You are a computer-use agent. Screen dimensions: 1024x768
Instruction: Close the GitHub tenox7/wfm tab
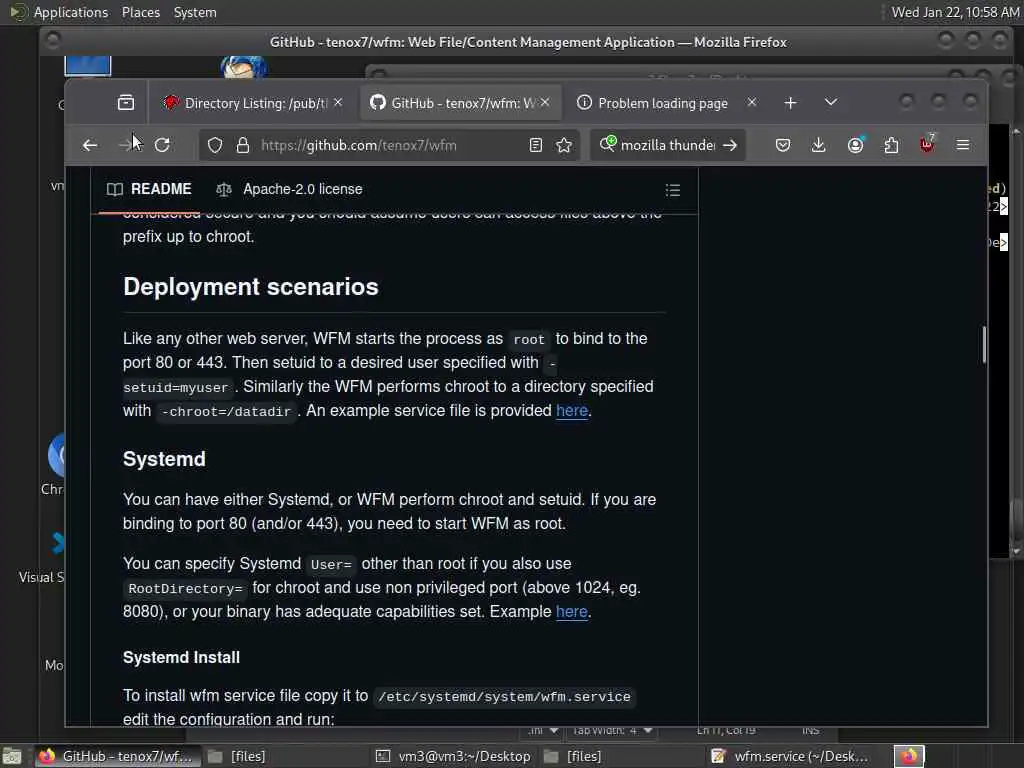click(x=545, y=103)
